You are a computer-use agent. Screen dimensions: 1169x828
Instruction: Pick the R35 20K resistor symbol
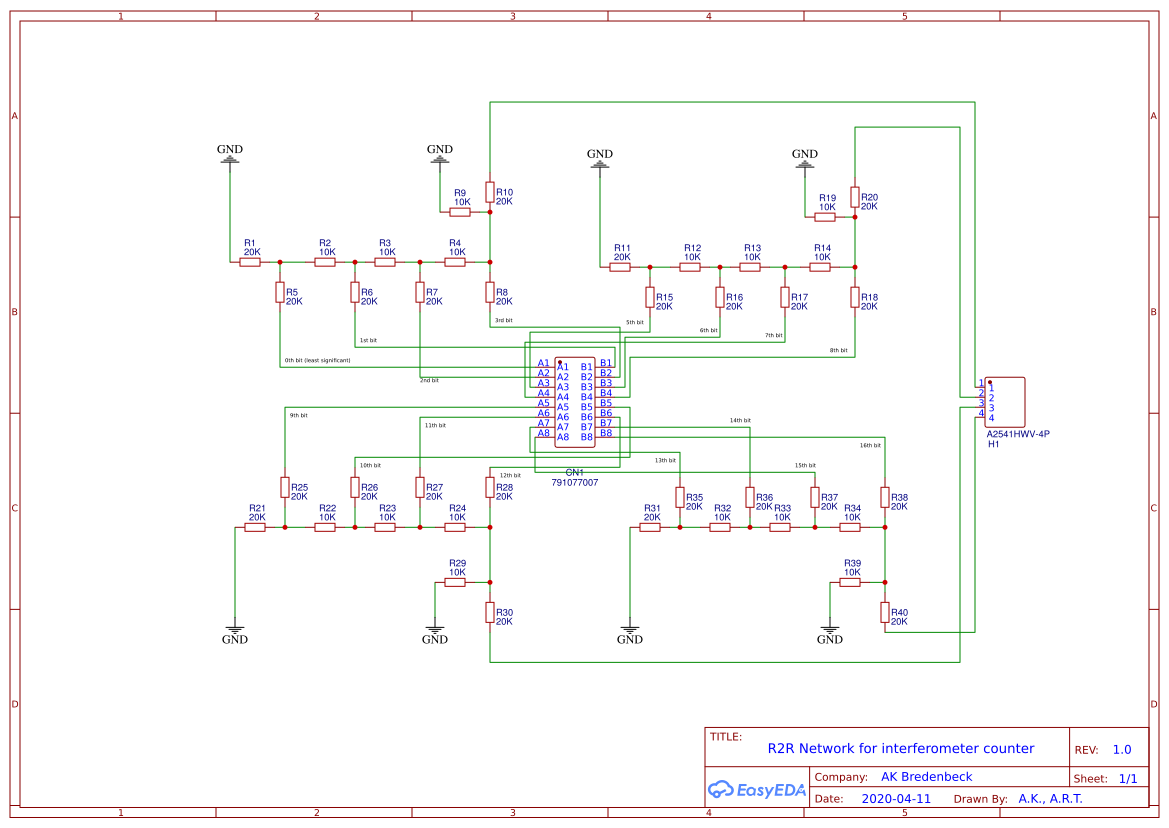tap(680, 497)
